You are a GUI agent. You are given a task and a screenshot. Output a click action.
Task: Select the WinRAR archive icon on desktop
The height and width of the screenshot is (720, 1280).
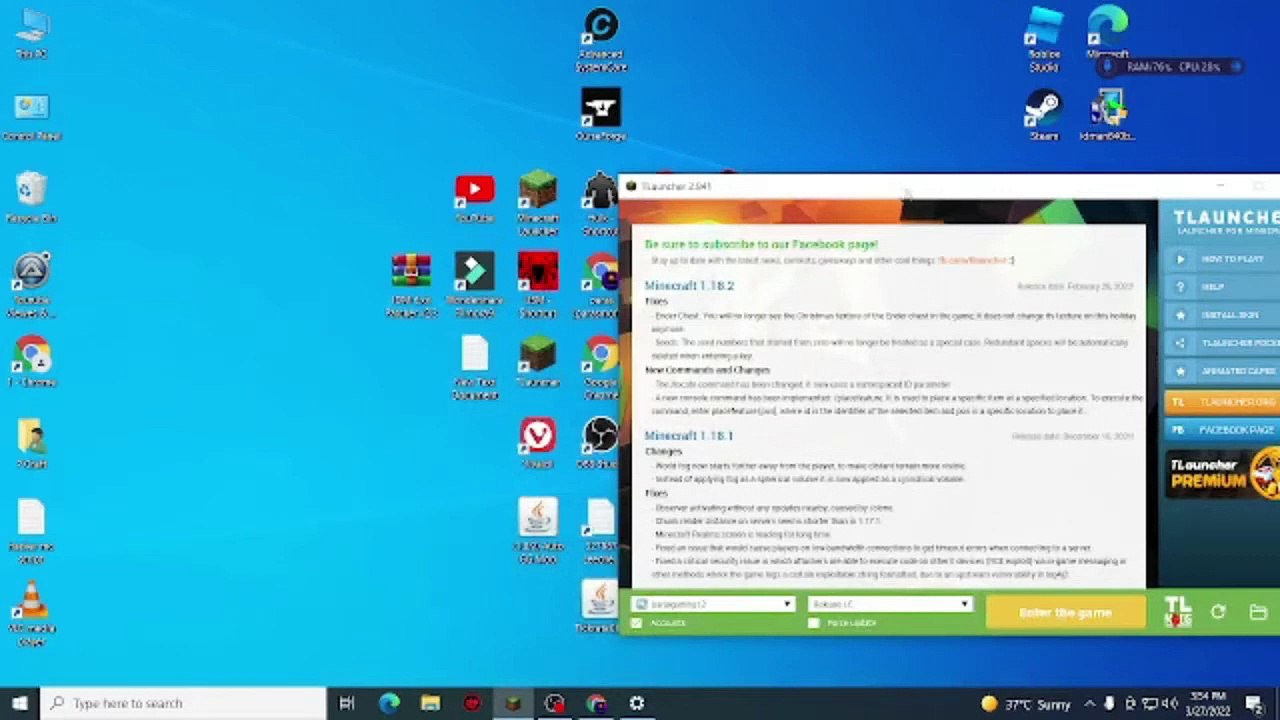pyautogui.click(x=411, y=286)
